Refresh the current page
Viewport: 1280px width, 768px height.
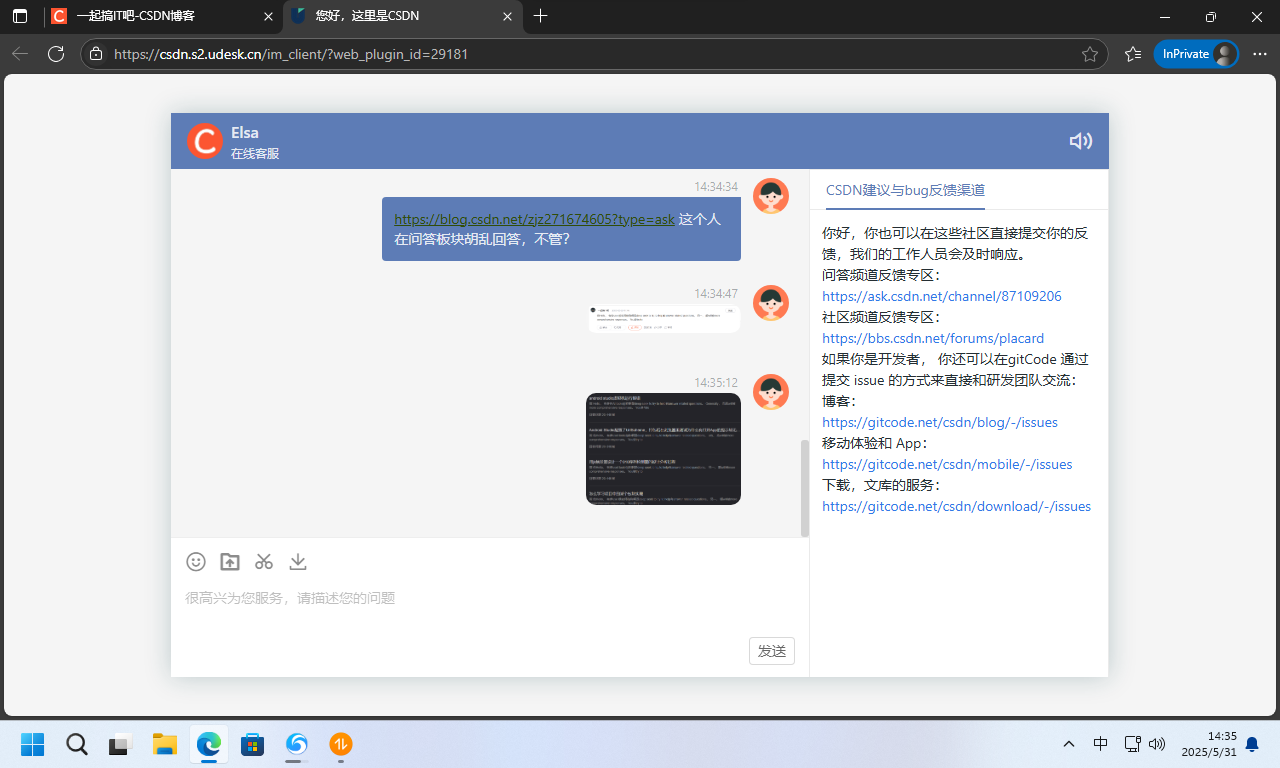[56, 54]
